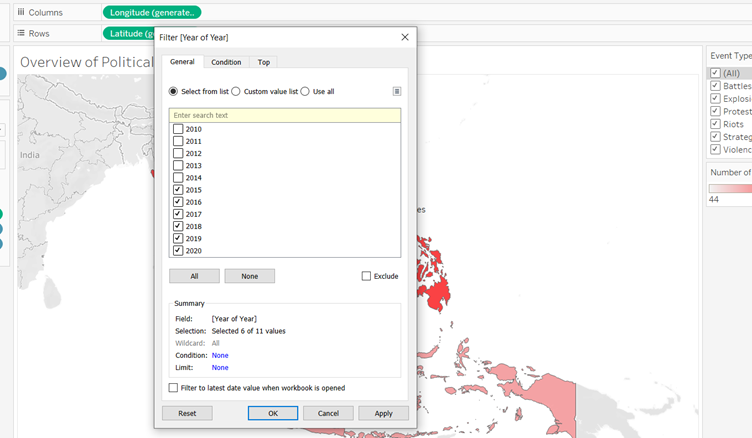Open the list options menu icon
This screenshot has height=438, width=752.
pos(396,91)
